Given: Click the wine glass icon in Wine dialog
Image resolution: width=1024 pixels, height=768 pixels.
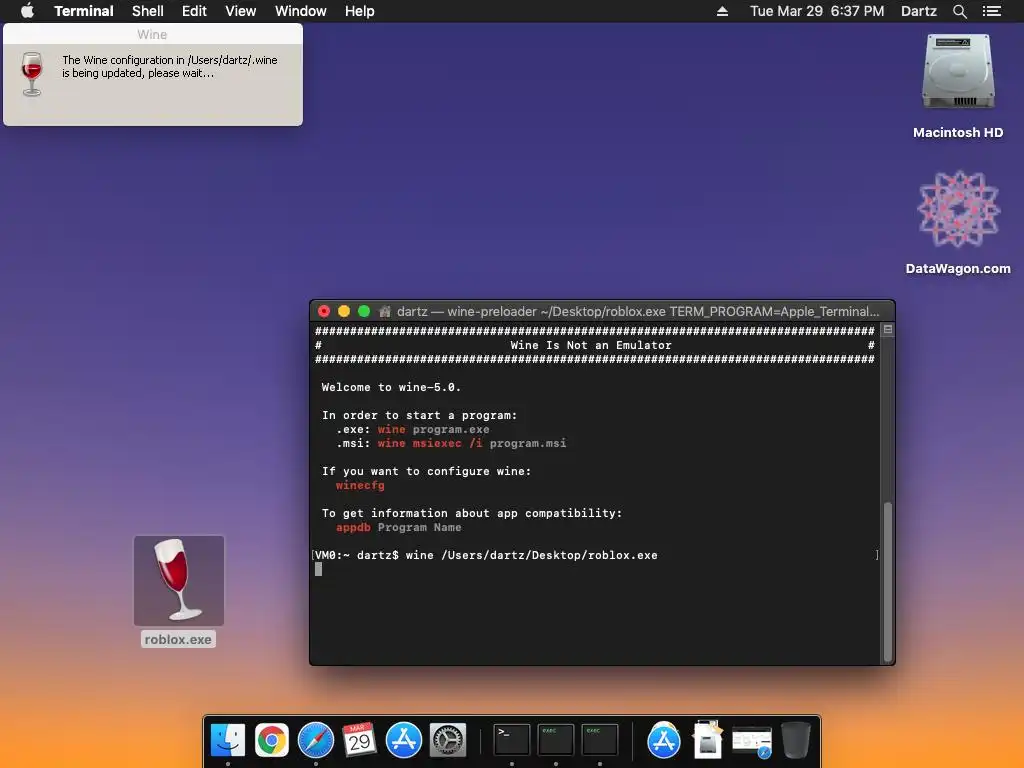Looking at the screenshot, I should click(31, 74).
